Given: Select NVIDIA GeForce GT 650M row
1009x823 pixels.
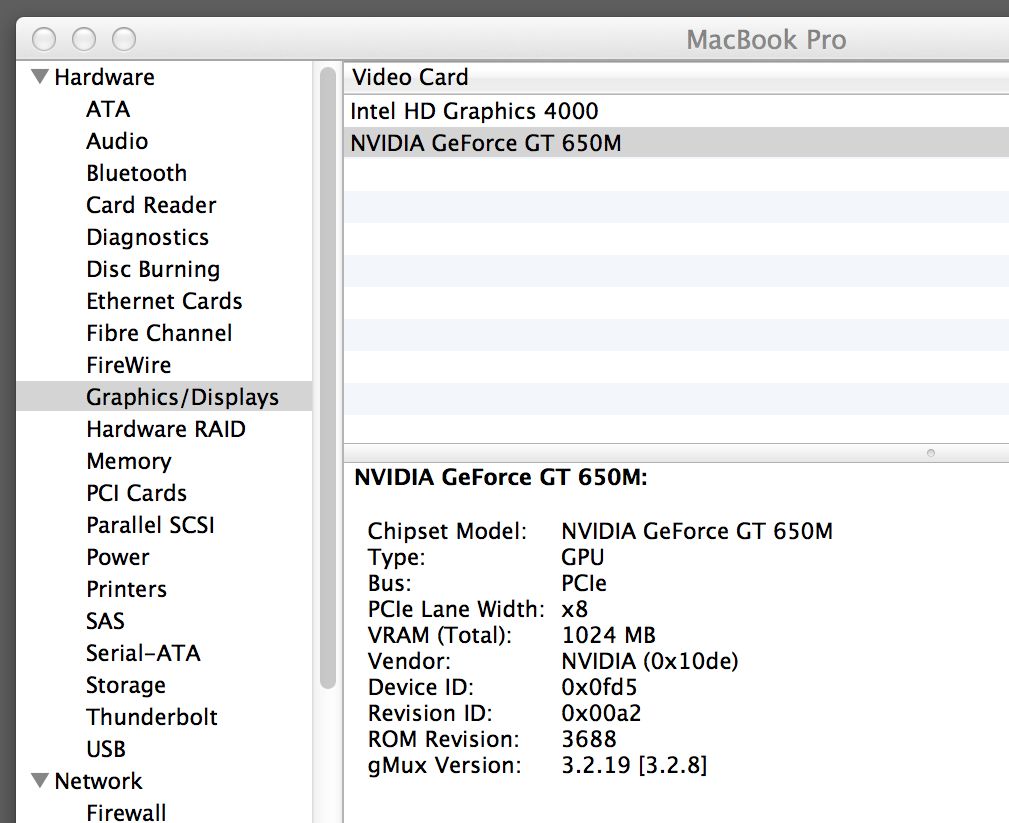Looking at the screenshot, I should 485,143.
